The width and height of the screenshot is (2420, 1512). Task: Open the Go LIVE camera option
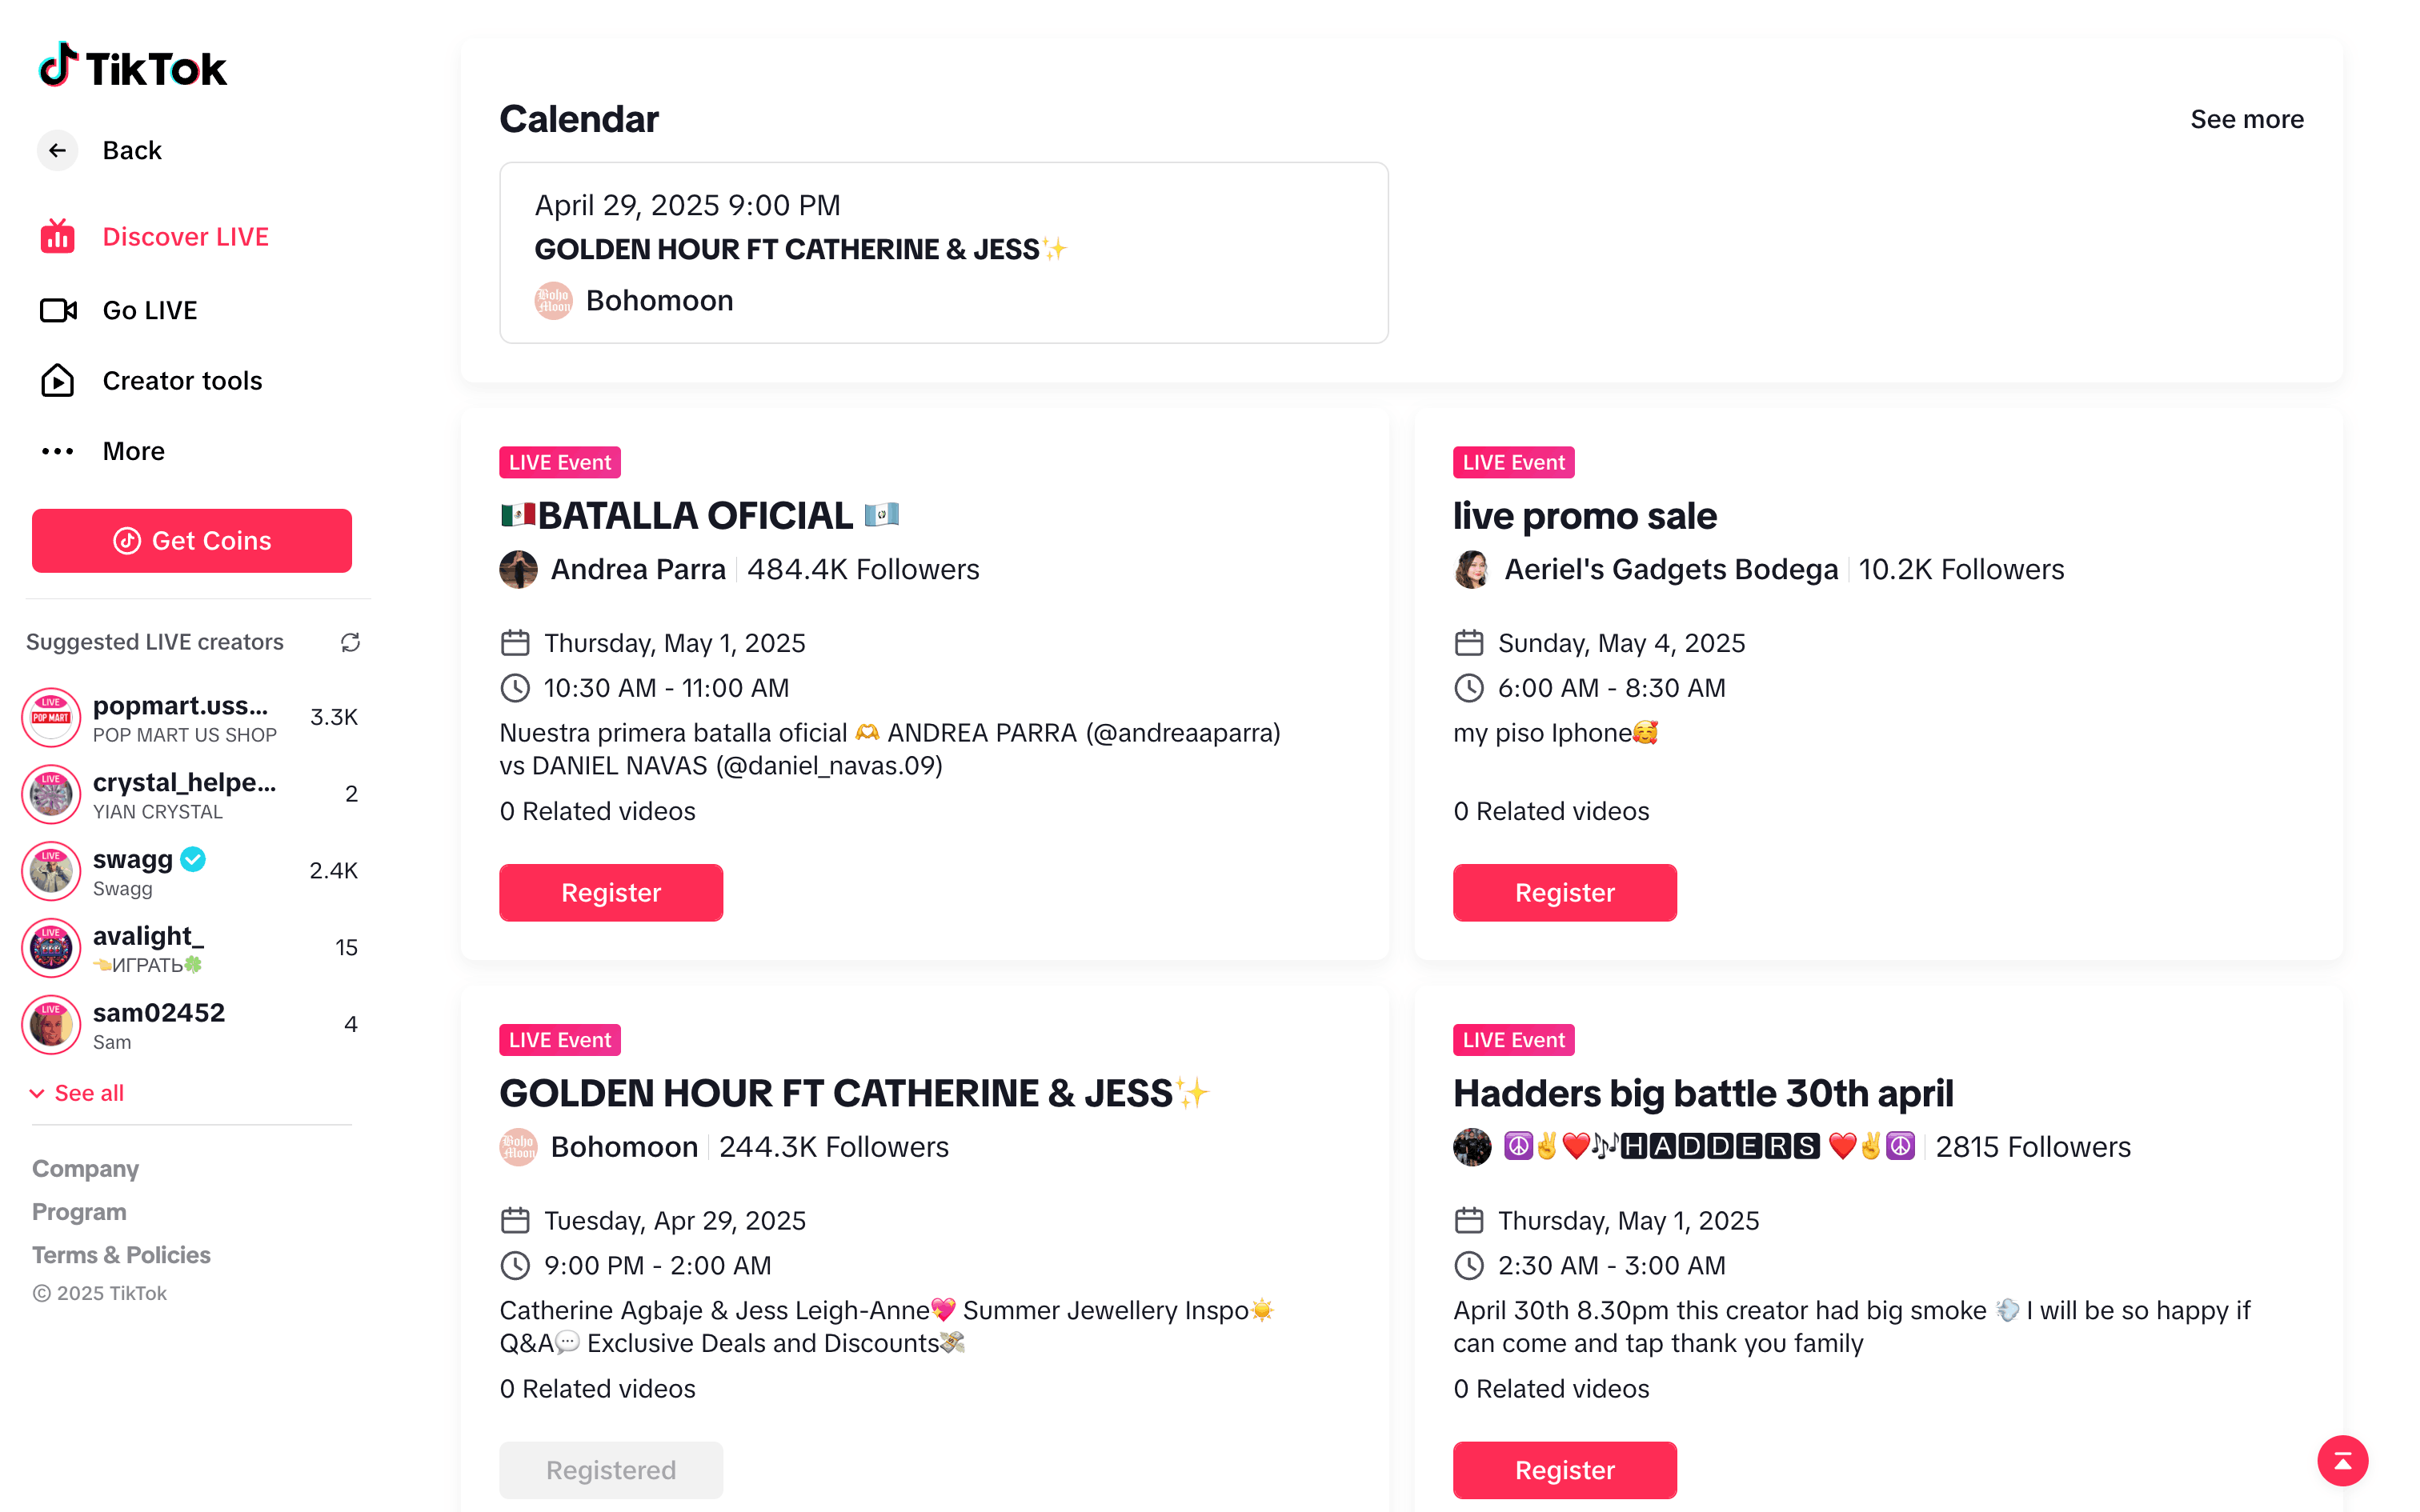[x=58, y=311]
